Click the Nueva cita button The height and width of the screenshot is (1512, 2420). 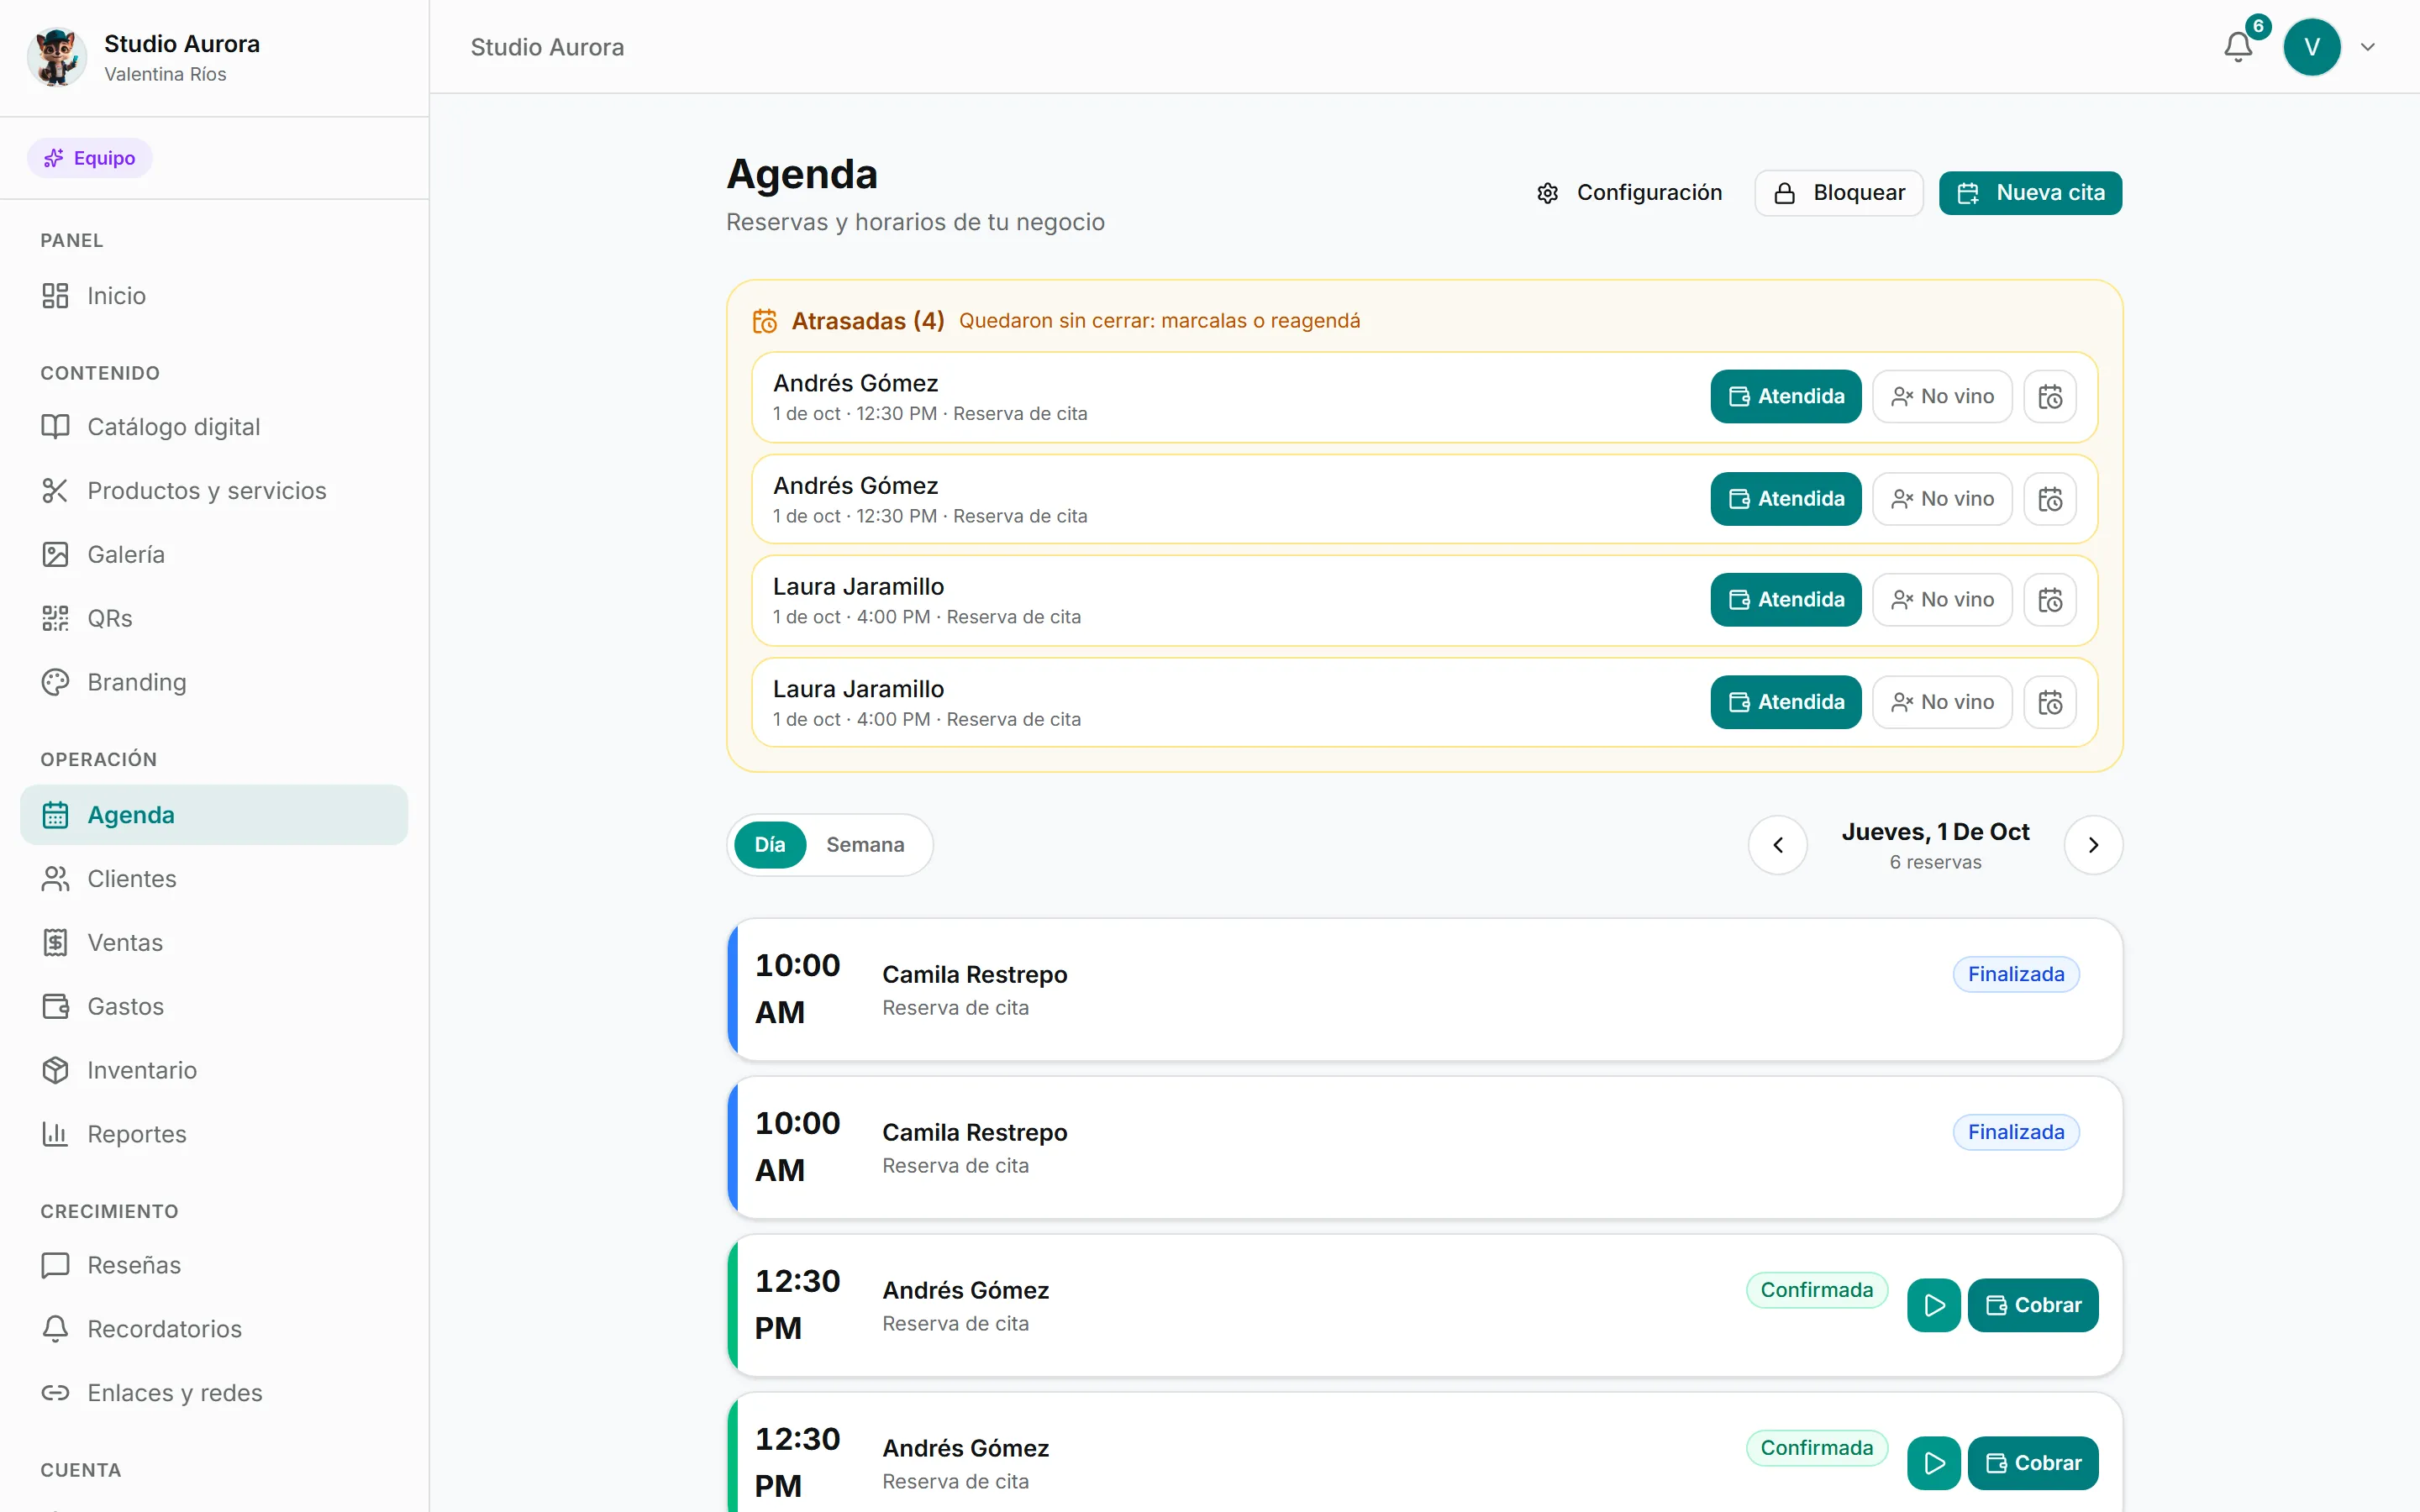[2030, 193]
